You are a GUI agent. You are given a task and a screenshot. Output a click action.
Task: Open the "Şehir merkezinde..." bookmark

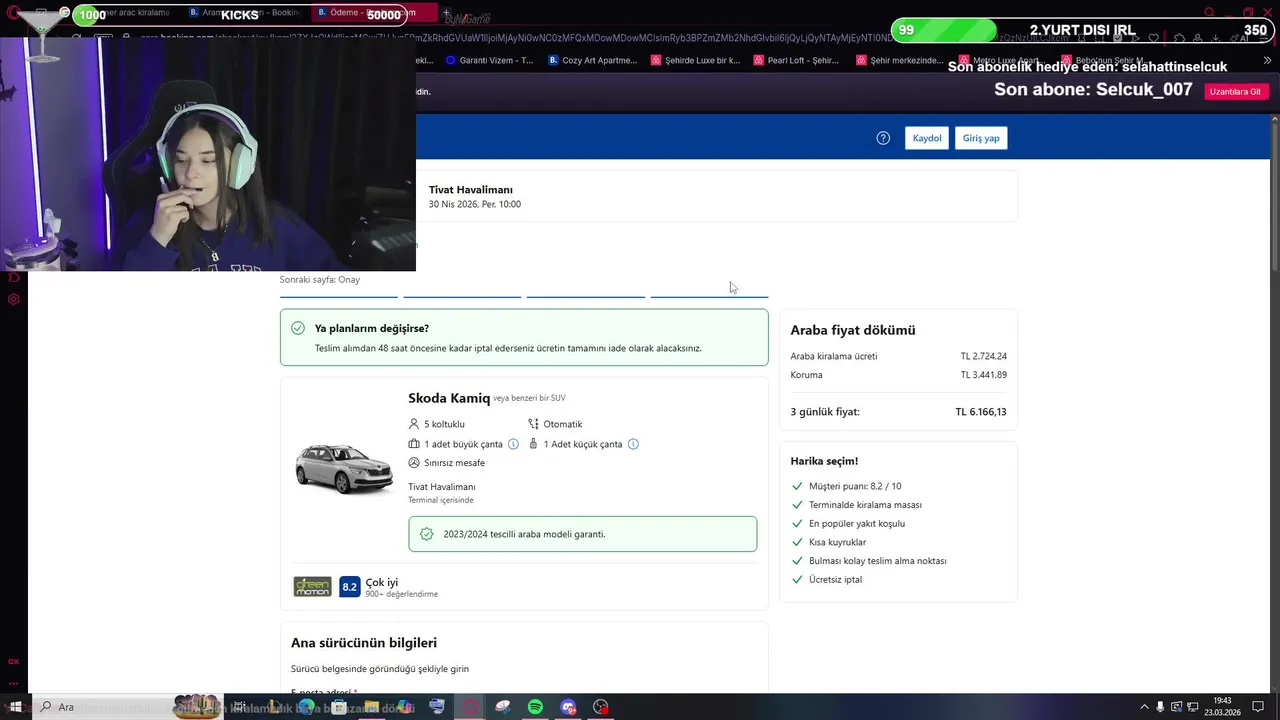pyautogui.click(x=900, y=60)
